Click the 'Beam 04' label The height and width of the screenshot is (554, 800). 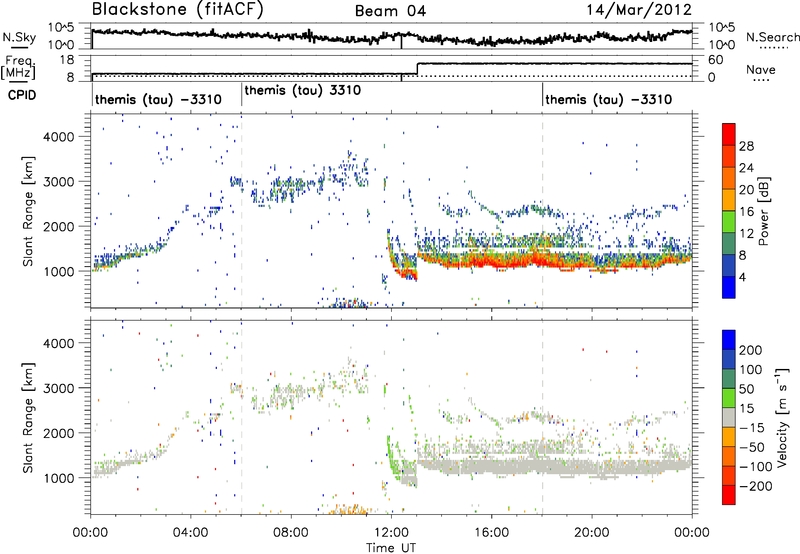(x=390, y=11)
